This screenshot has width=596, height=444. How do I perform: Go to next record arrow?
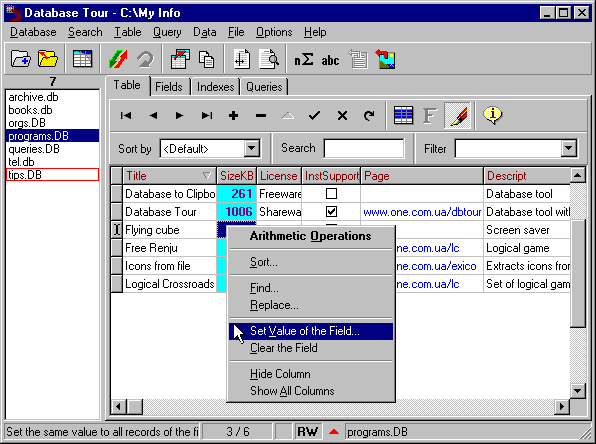[x=179, y=115]
